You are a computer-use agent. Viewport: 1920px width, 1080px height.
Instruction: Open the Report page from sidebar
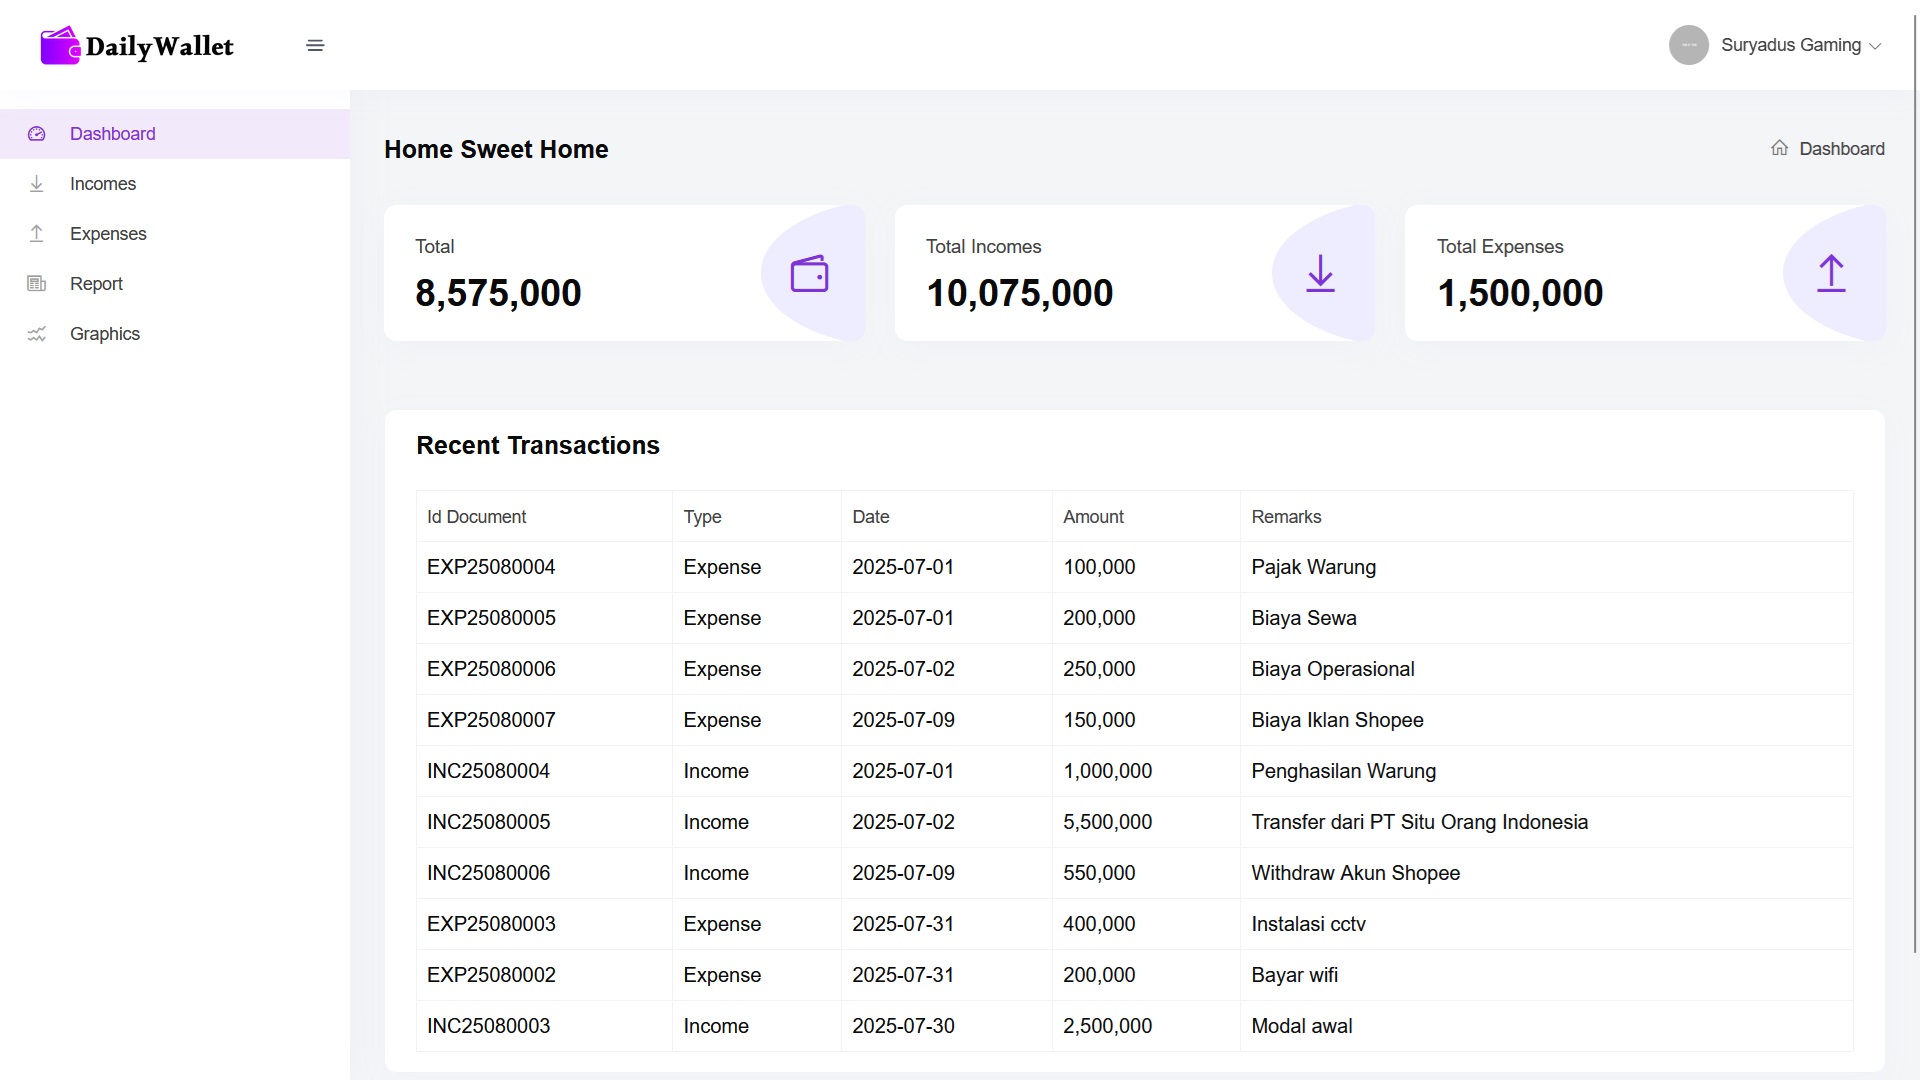96,283
